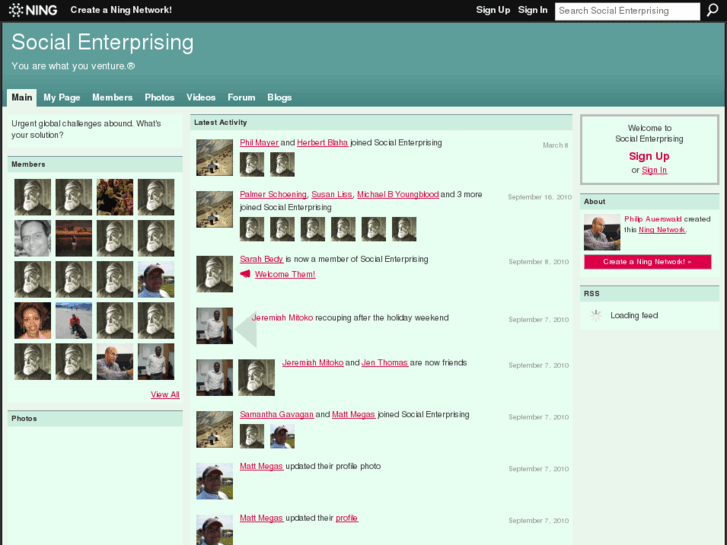This screenshot has width=727, height=545.
Task: Click Create a Ning Network! header link
Action: (121, 10)
